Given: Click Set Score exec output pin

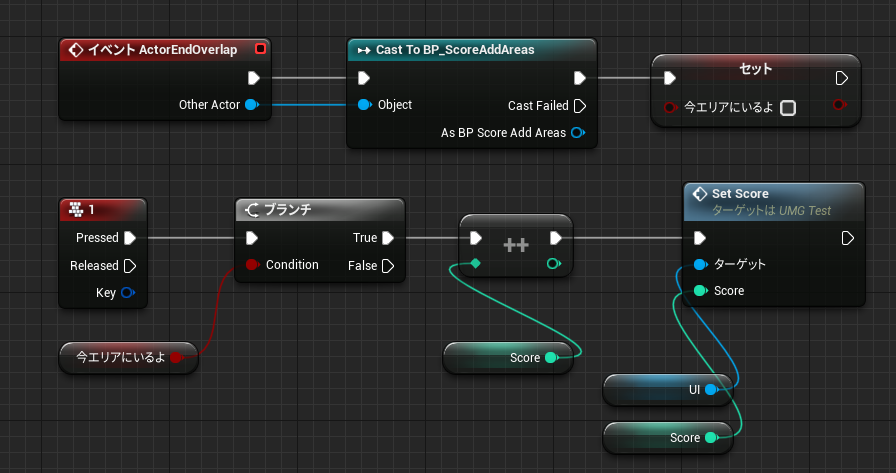Looking at the screenshot, I should [x=848, y=238].
